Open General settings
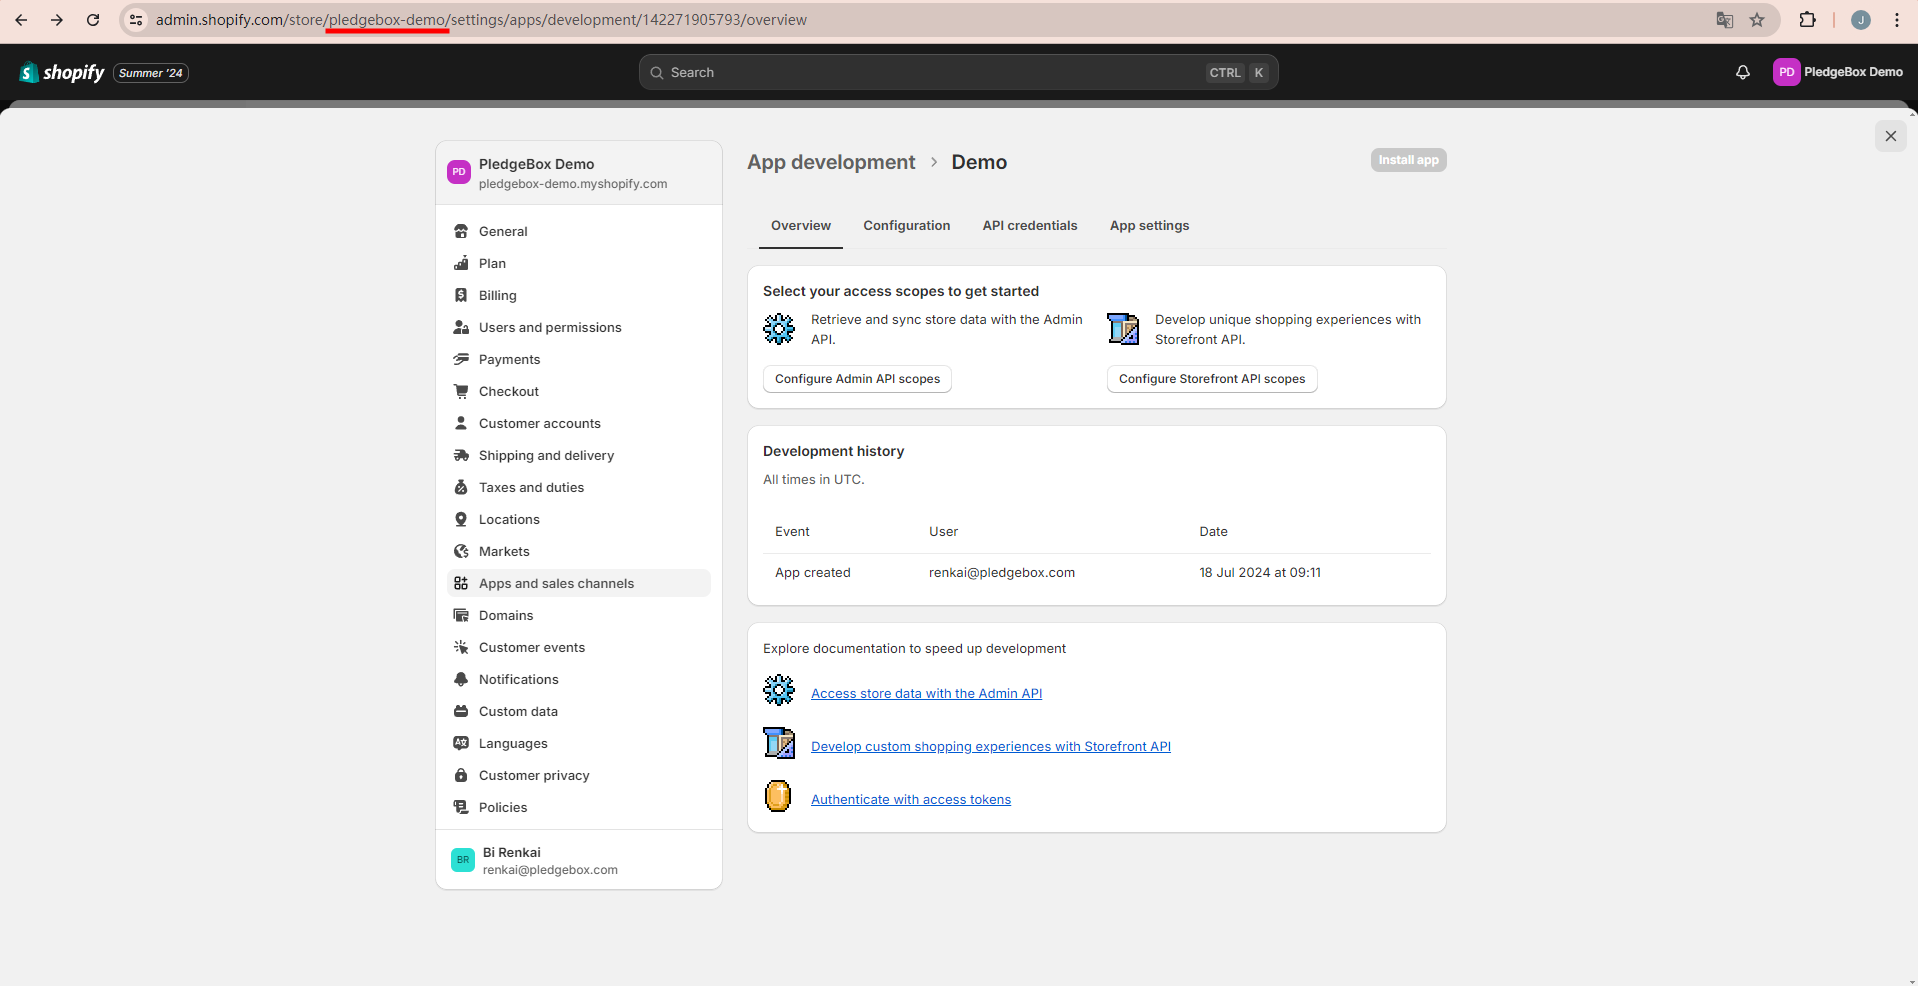The image size is (1918, 986). [x=579, y=231]
